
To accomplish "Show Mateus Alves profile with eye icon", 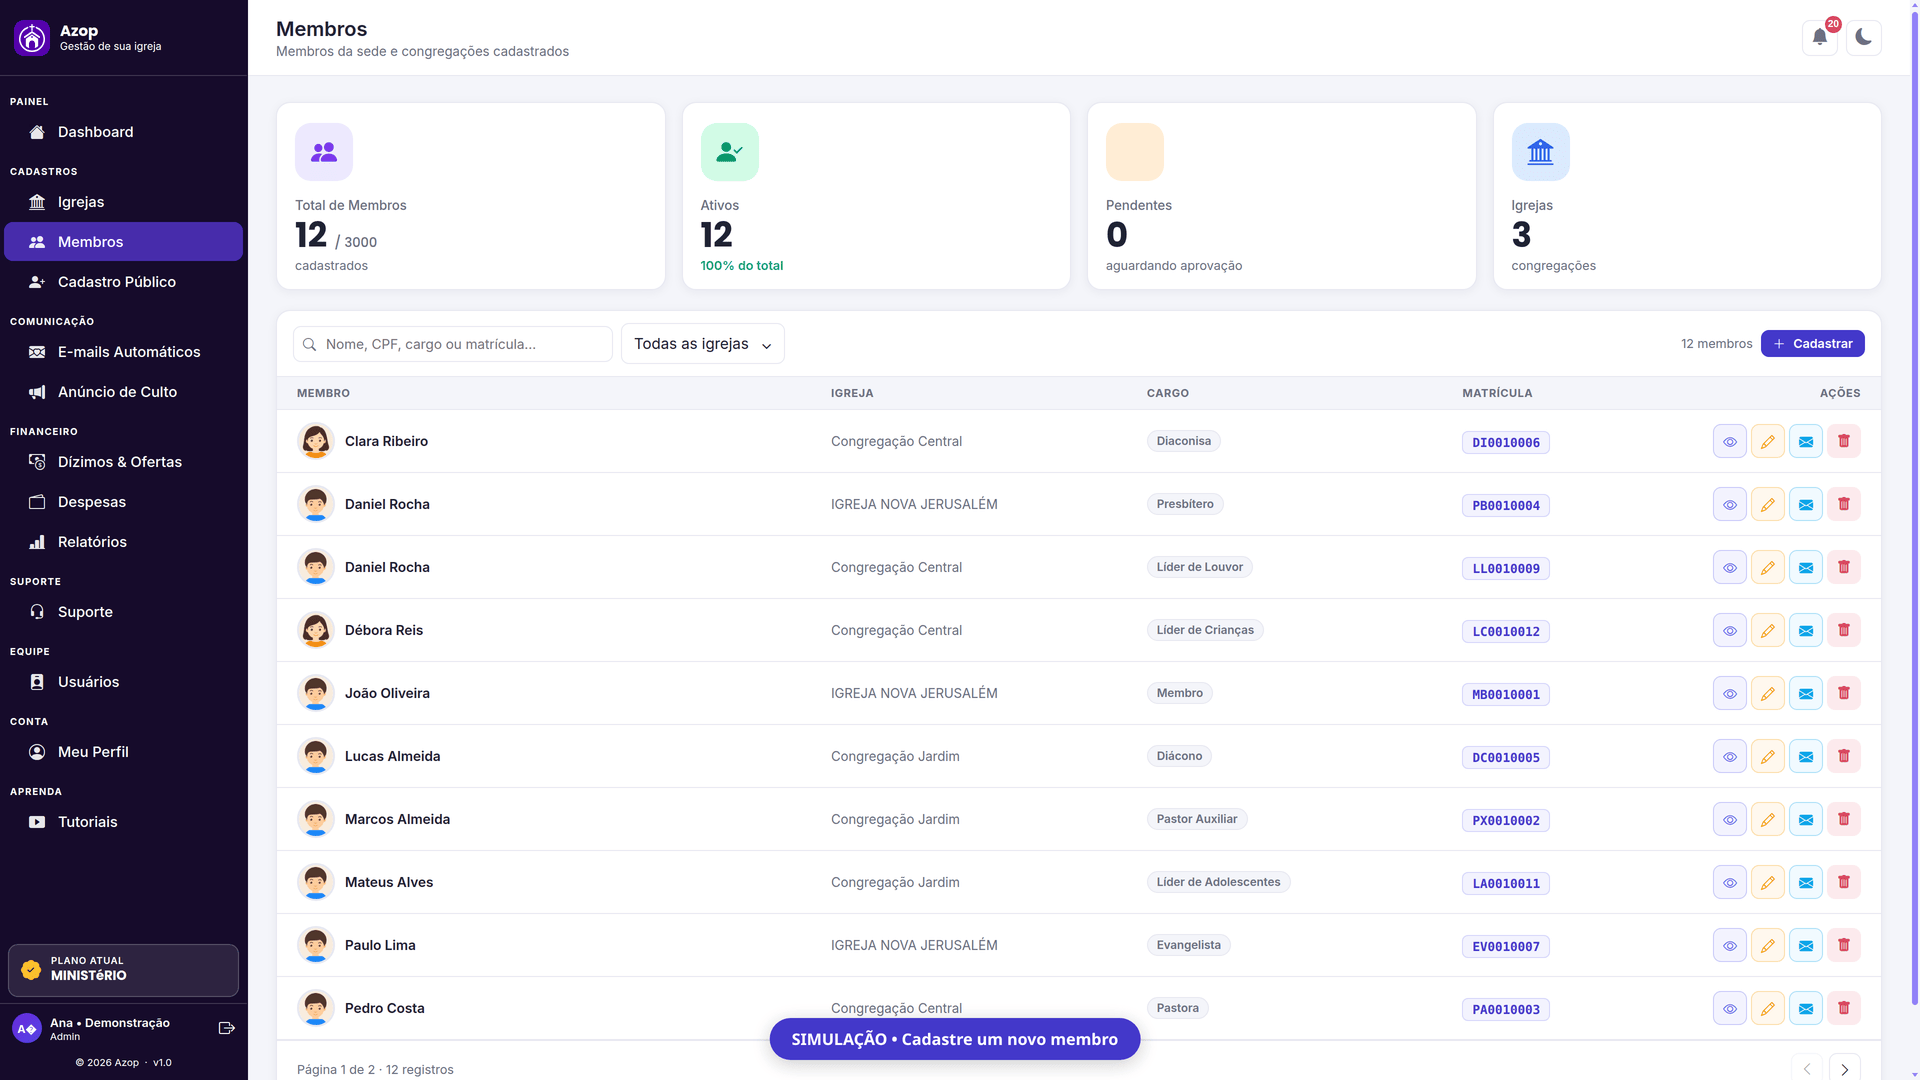I will tap(1730, 882).
